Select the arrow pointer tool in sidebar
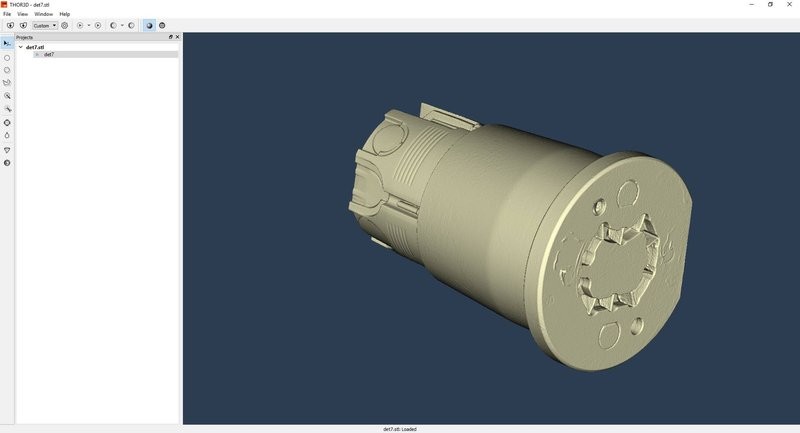 click(7, 44)
